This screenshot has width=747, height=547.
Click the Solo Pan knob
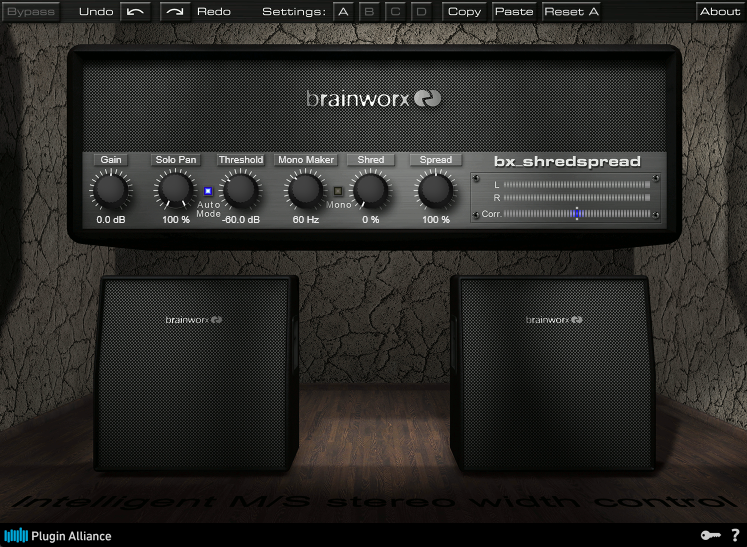pos(175,190)
